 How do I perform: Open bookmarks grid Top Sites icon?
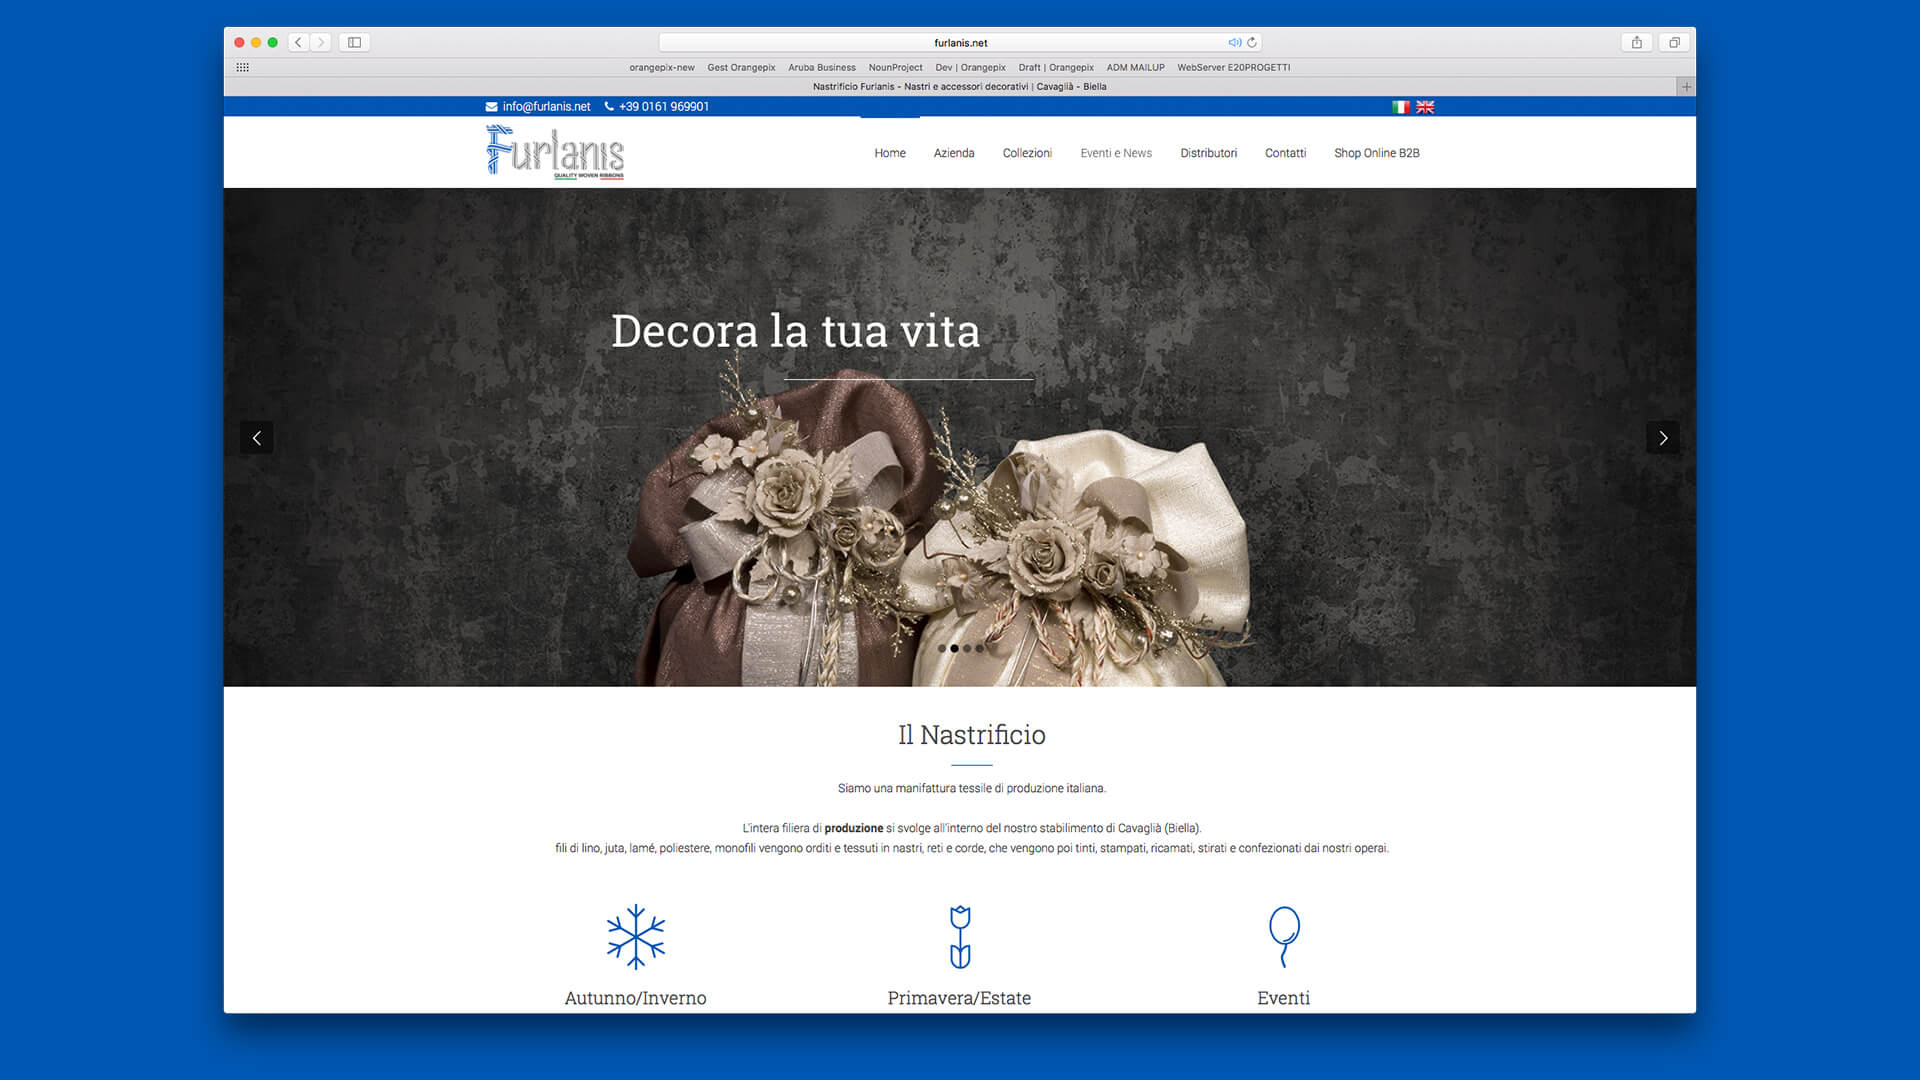[242, 67]
